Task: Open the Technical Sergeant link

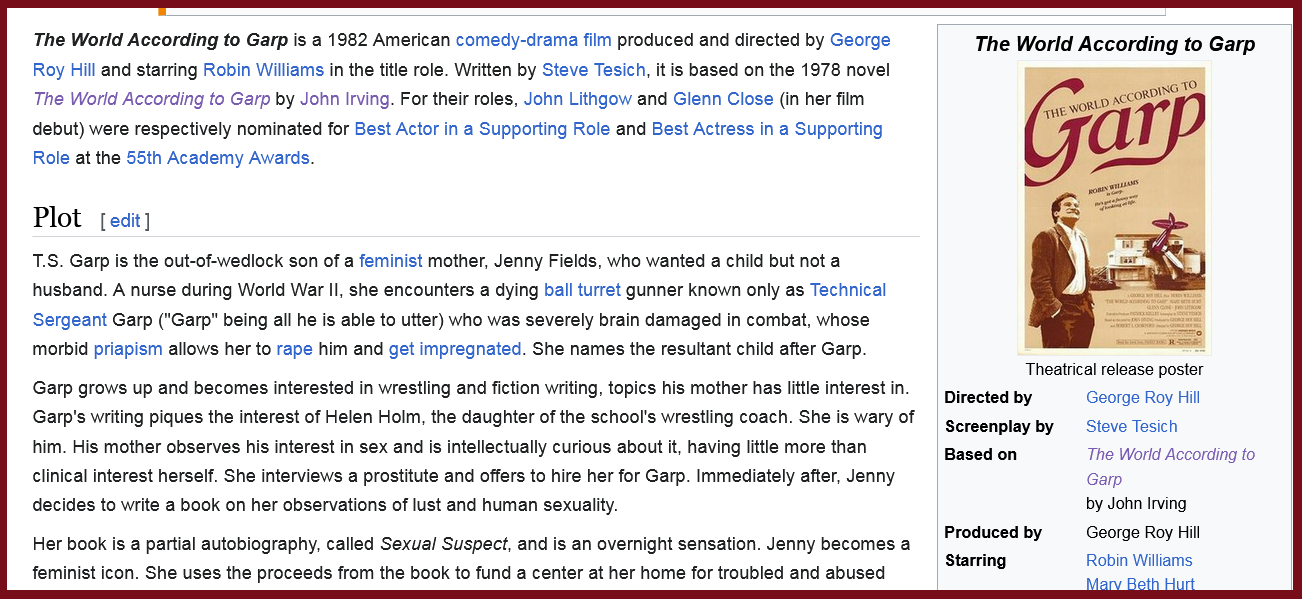Action: point(848,290)
